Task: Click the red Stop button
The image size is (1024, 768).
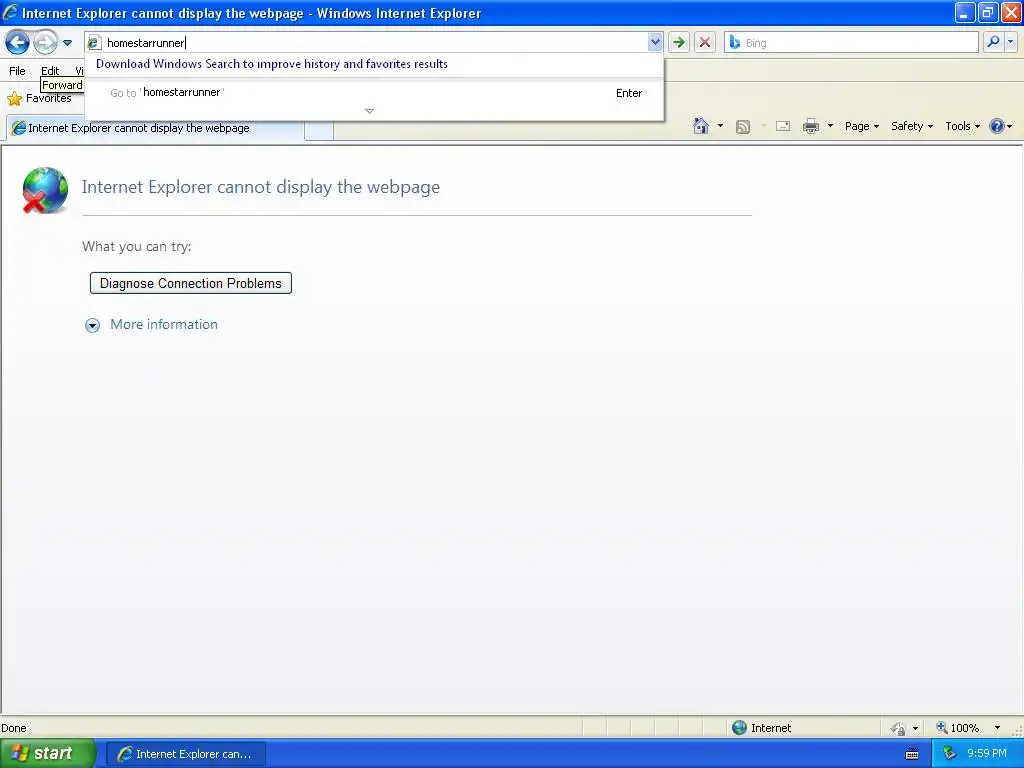Action: click(x=705, y=42)
